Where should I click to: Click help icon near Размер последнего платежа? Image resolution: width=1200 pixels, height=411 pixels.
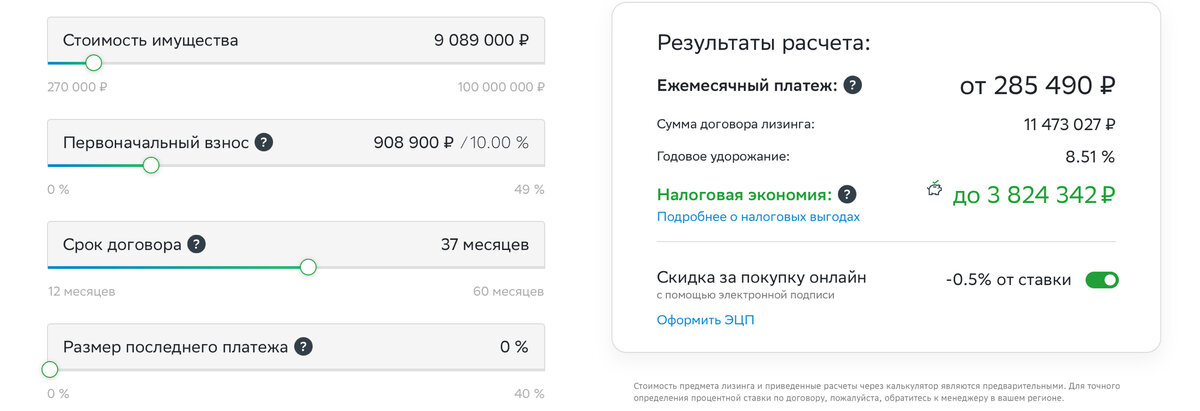pyautogui.click(x=303, y=347)
